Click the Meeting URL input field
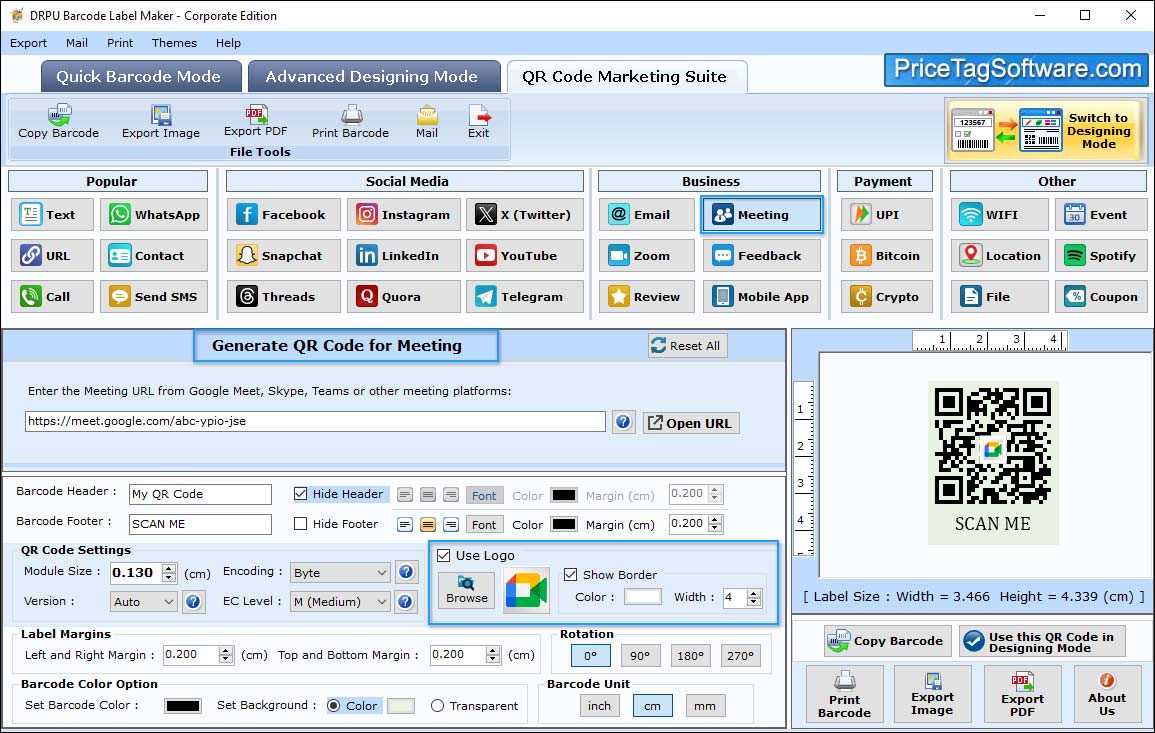The height and width of the screenshot is (733, 1155). pyautogui.click(x=315, y=421)
